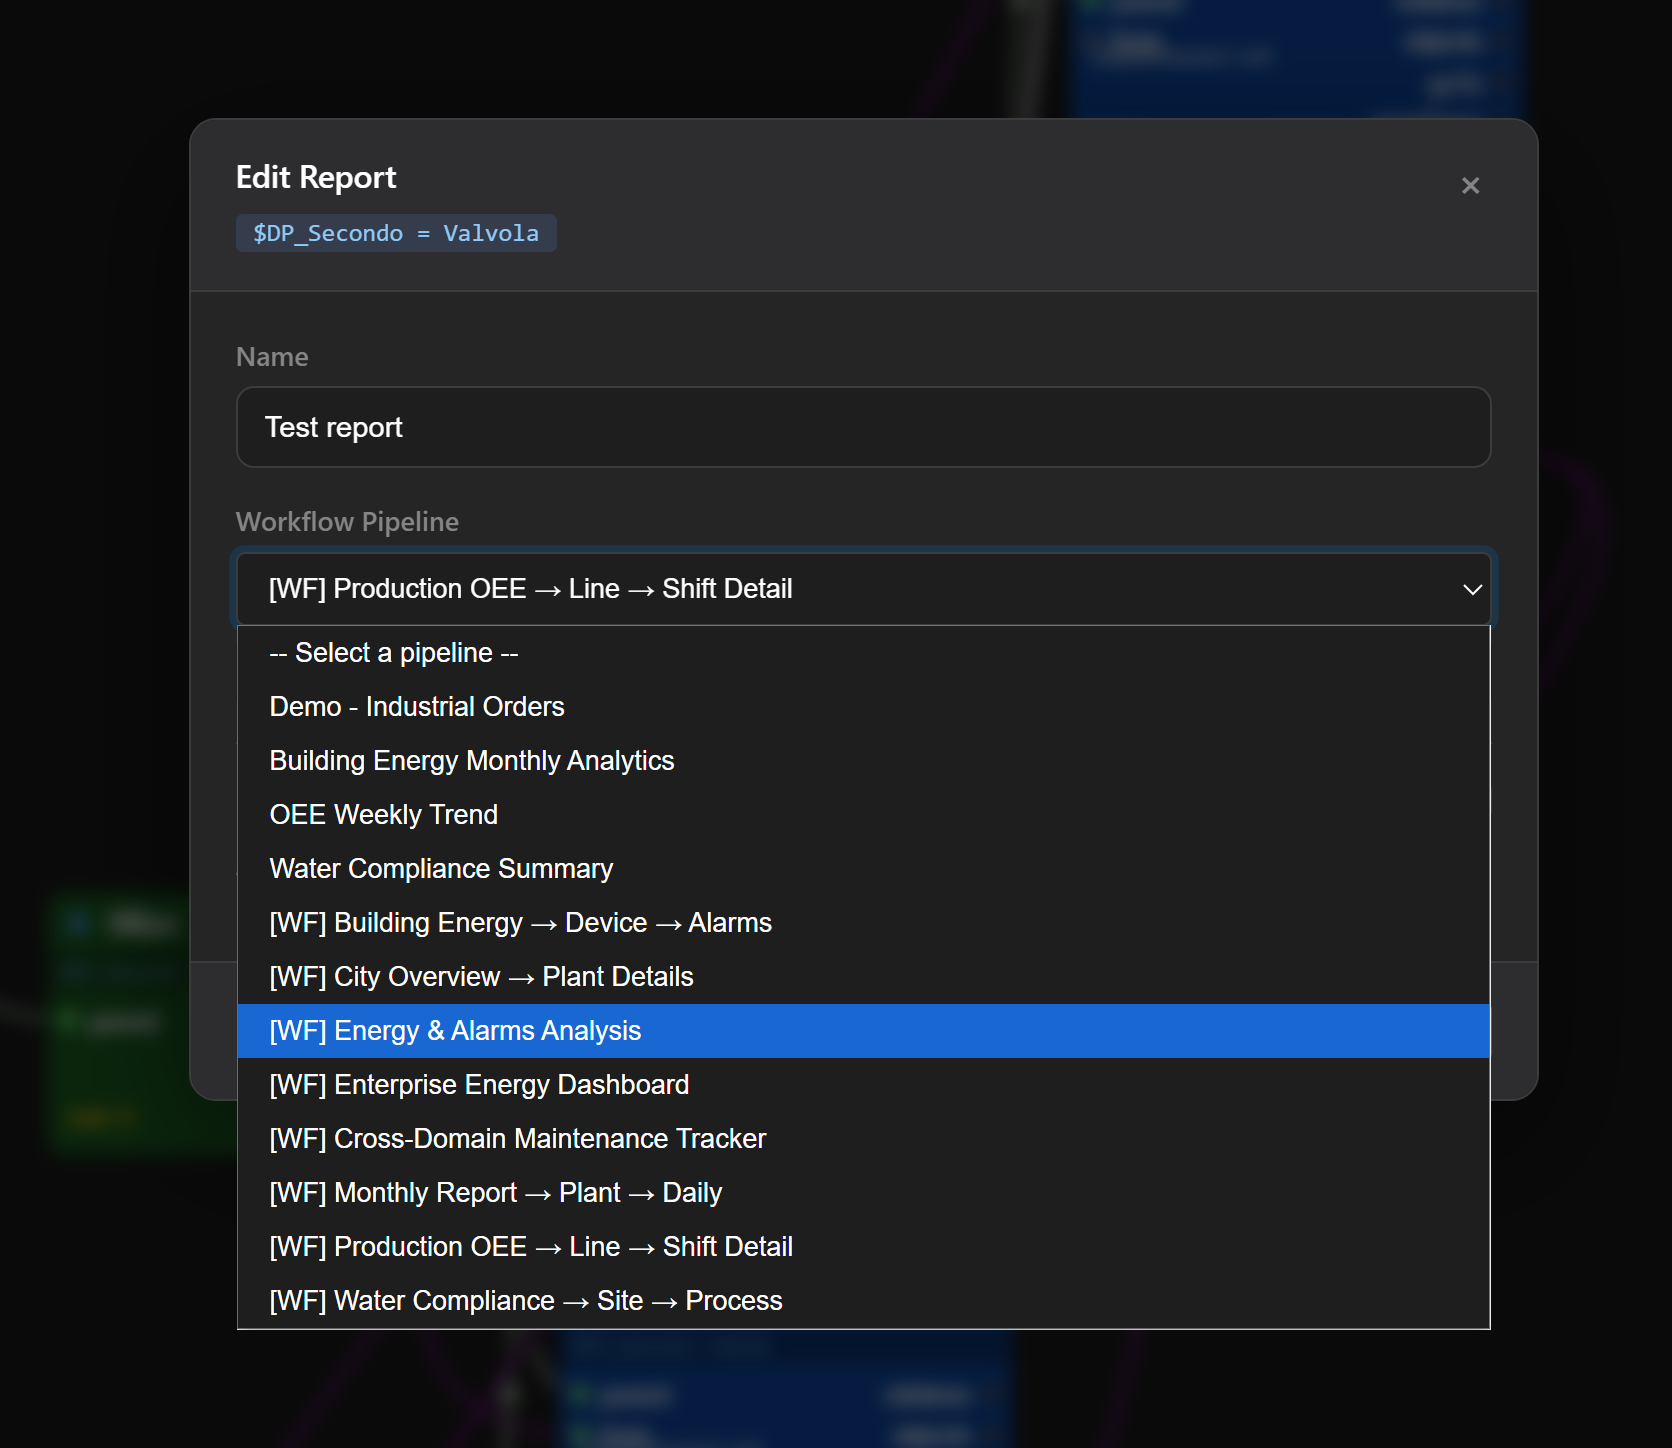Click the currently selected pipeline text
Screen dimensions: 1672x1448
(x=529, y=589)
